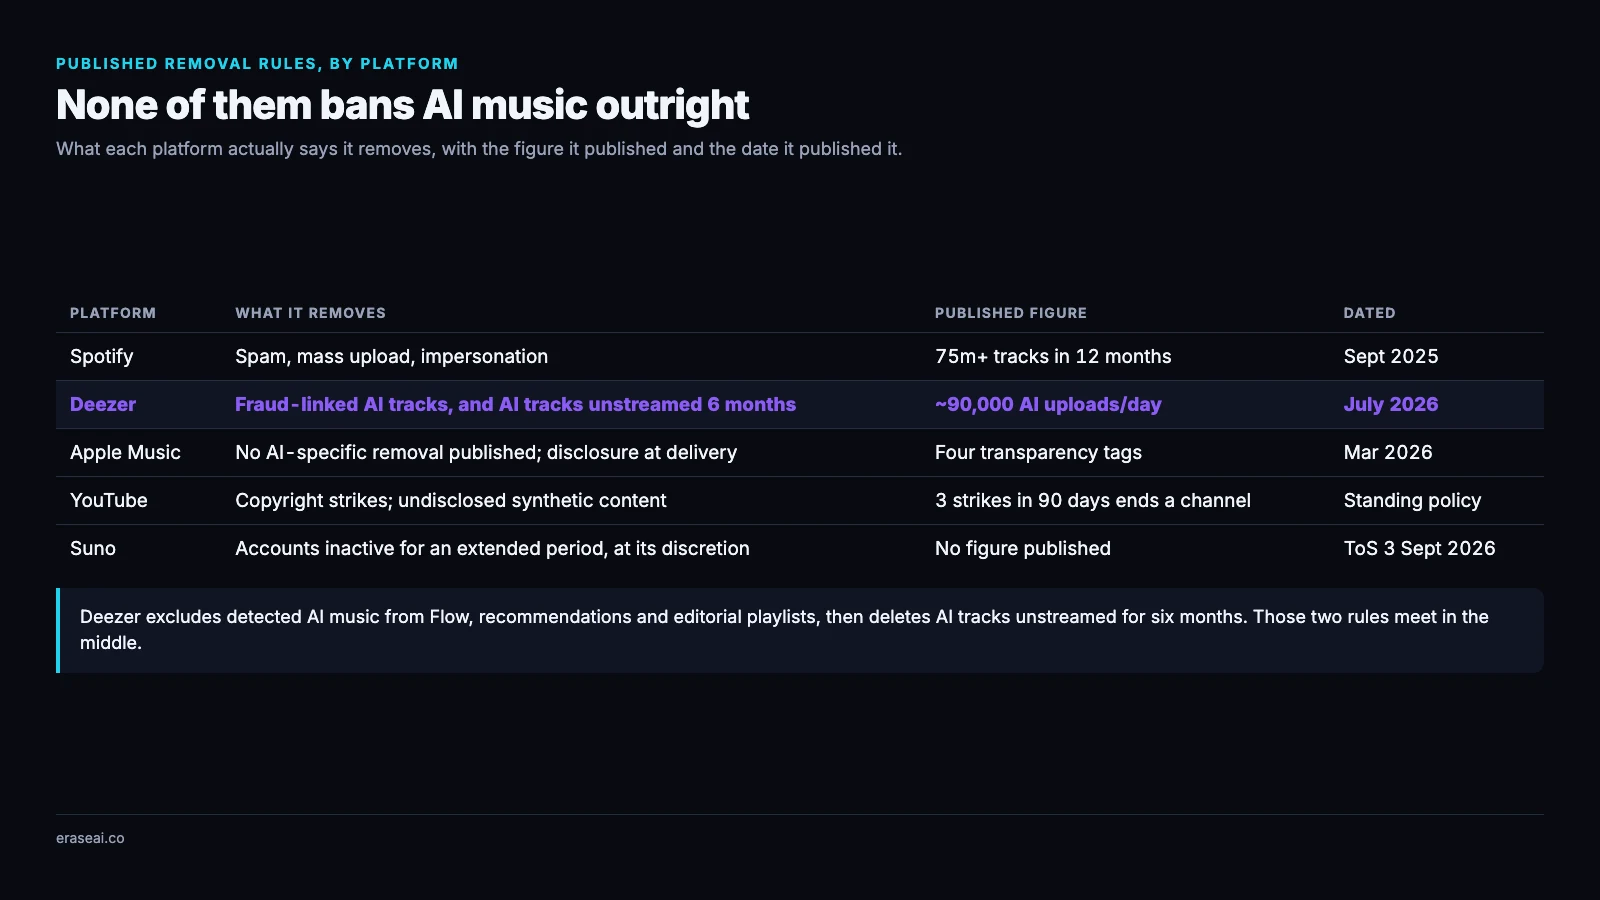This screenshot has width=1600, height=900.
Task: Click the subtitle beginning 'What each platform actually says'
Action: point(479,149)
